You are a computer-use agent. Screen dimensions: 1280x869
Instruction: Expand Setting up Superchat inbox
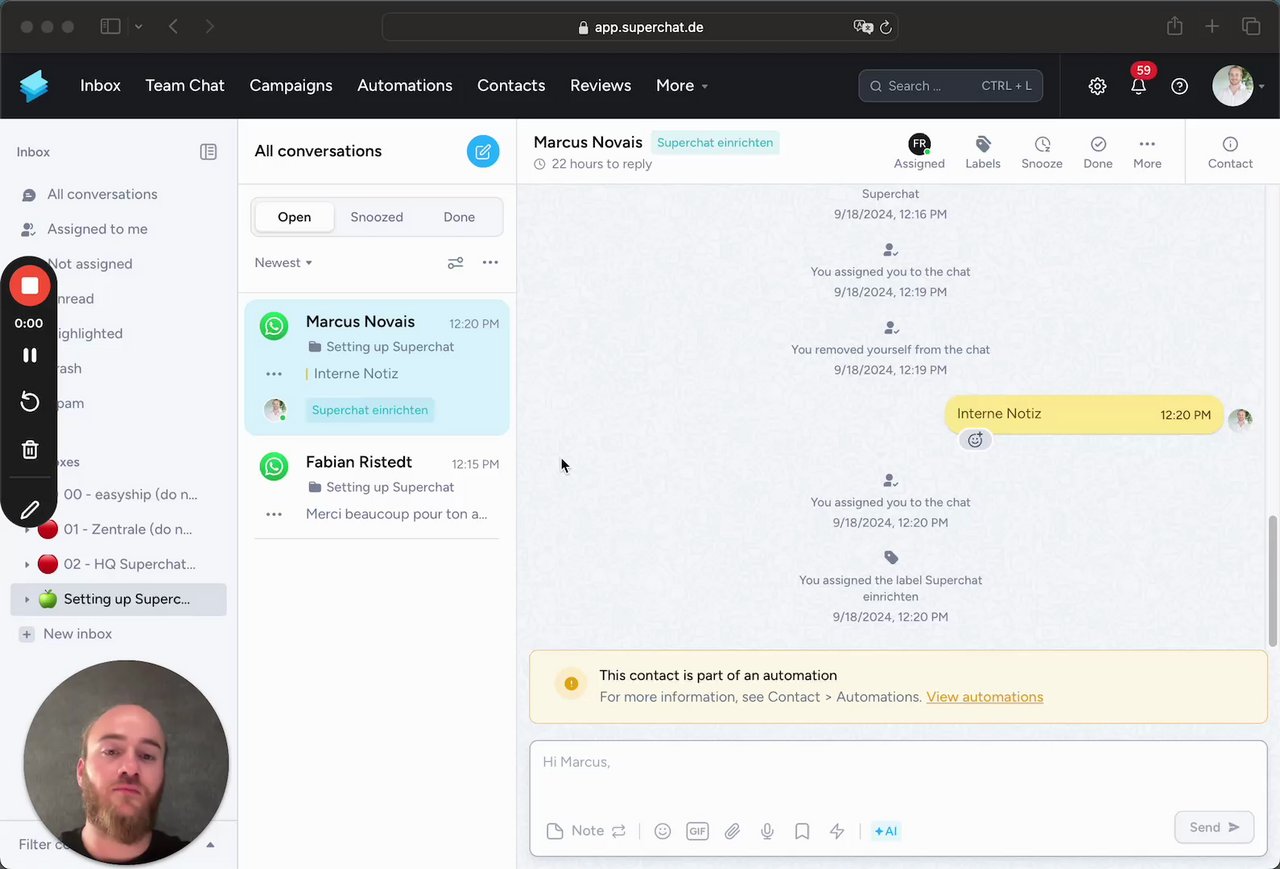27,599
